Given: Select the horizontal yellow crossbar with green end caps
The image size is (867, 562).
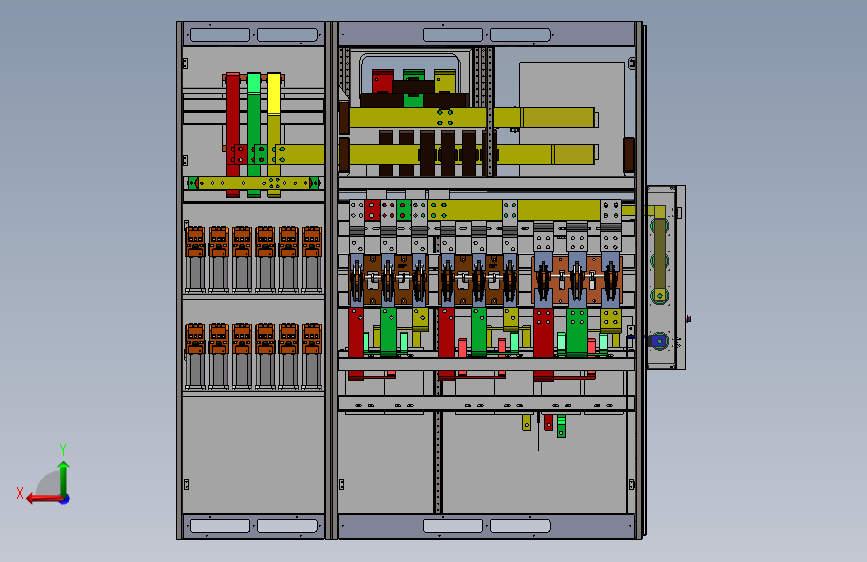Looking at the screenshot, I should [x=254, y=183].
